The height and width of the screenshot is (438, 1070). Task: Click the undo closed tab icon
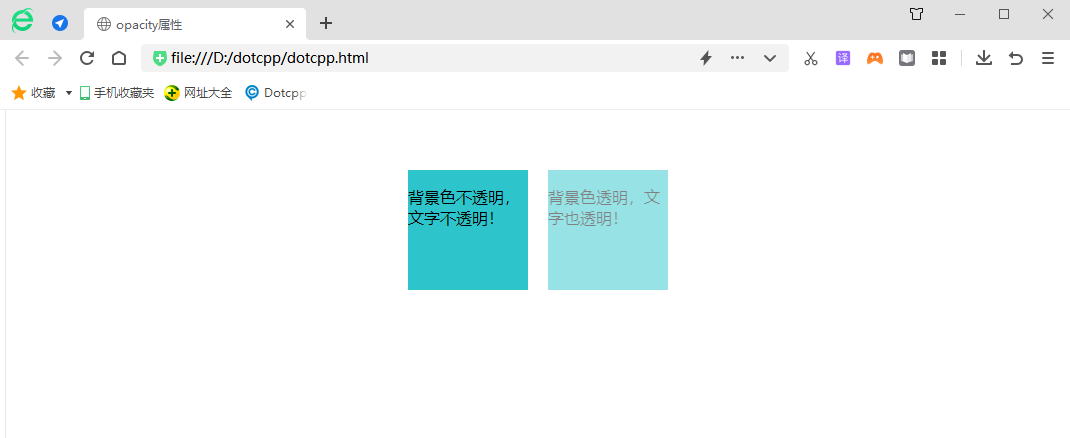[x=1016, y=58]
